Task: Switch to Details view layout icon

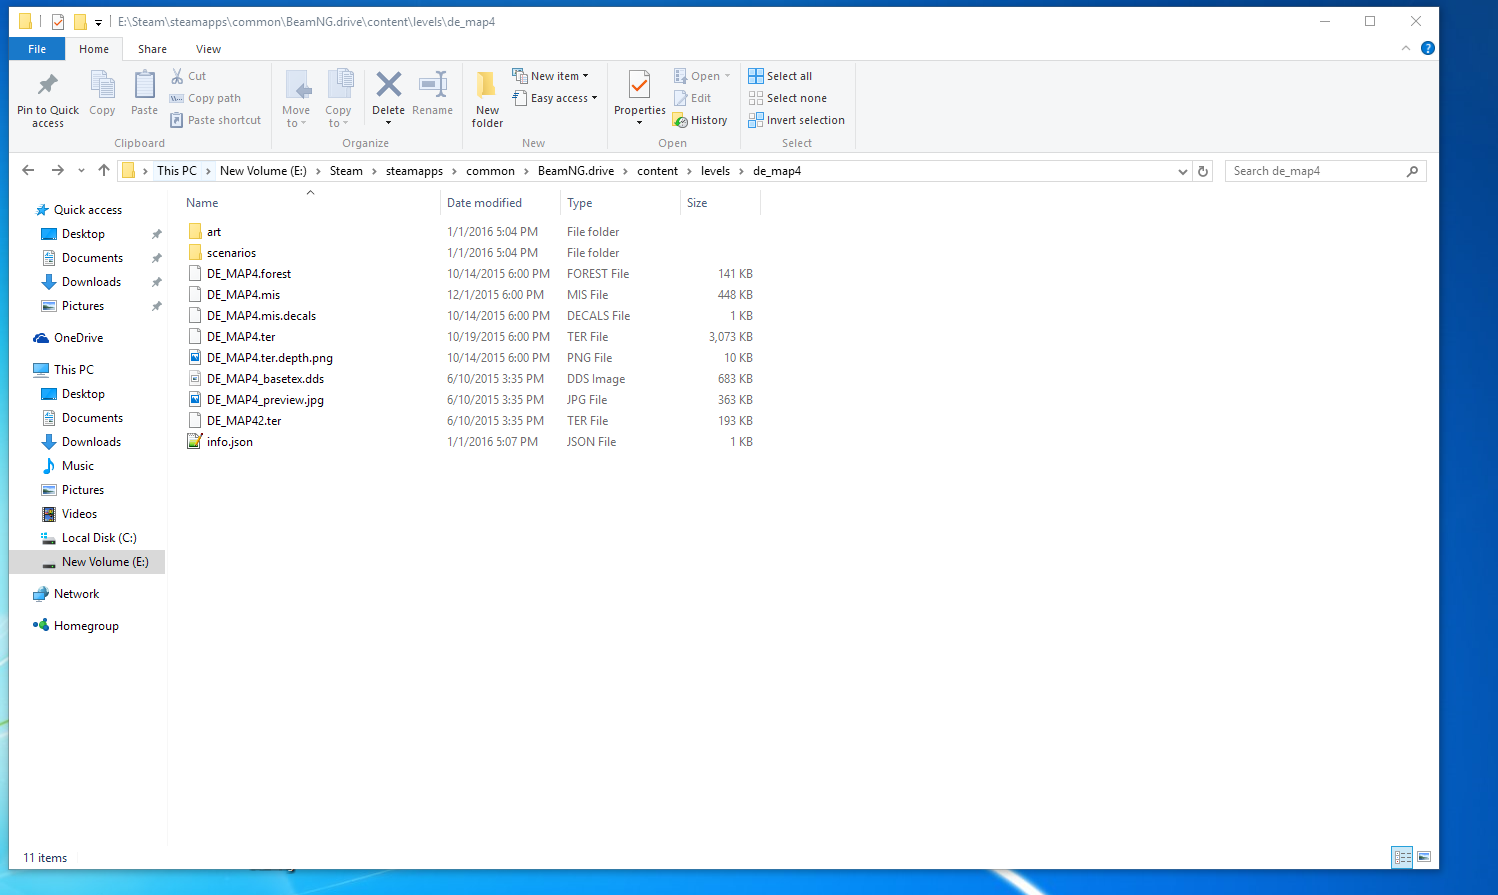Action: point(1403,857)
